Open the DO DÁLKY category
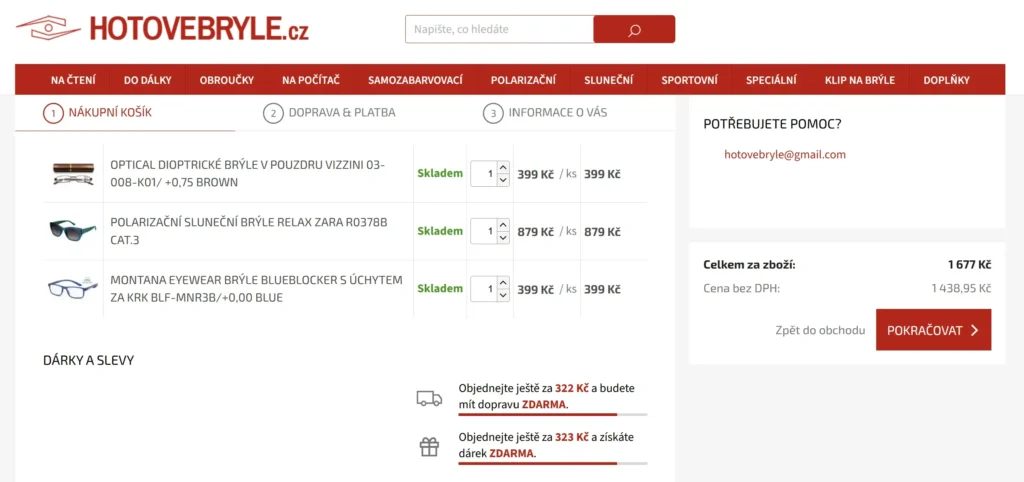1024x482 pixels. click(x=148, y=80)
